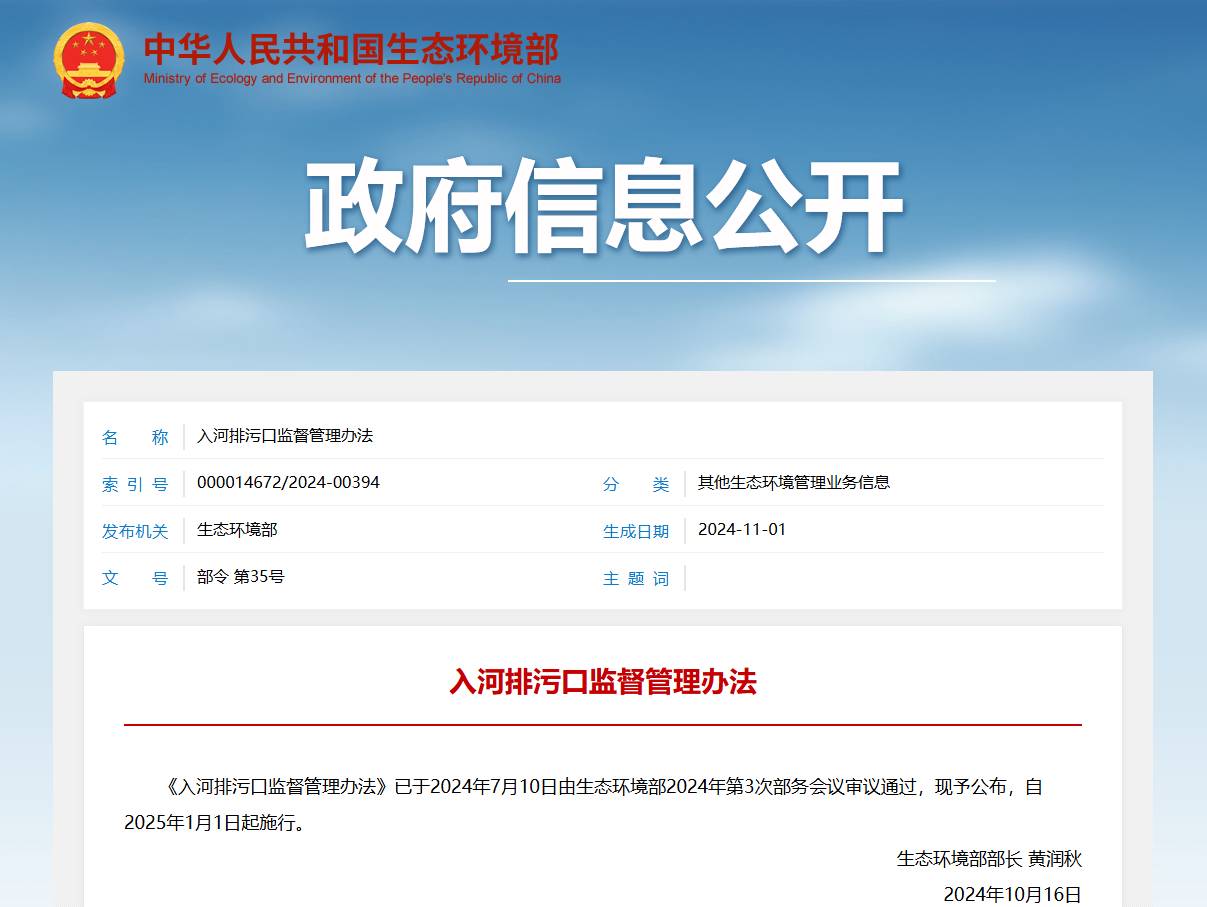1207x907 pixels.
Task: Select the English ministry subtitle line
Action: pos(352,75)
